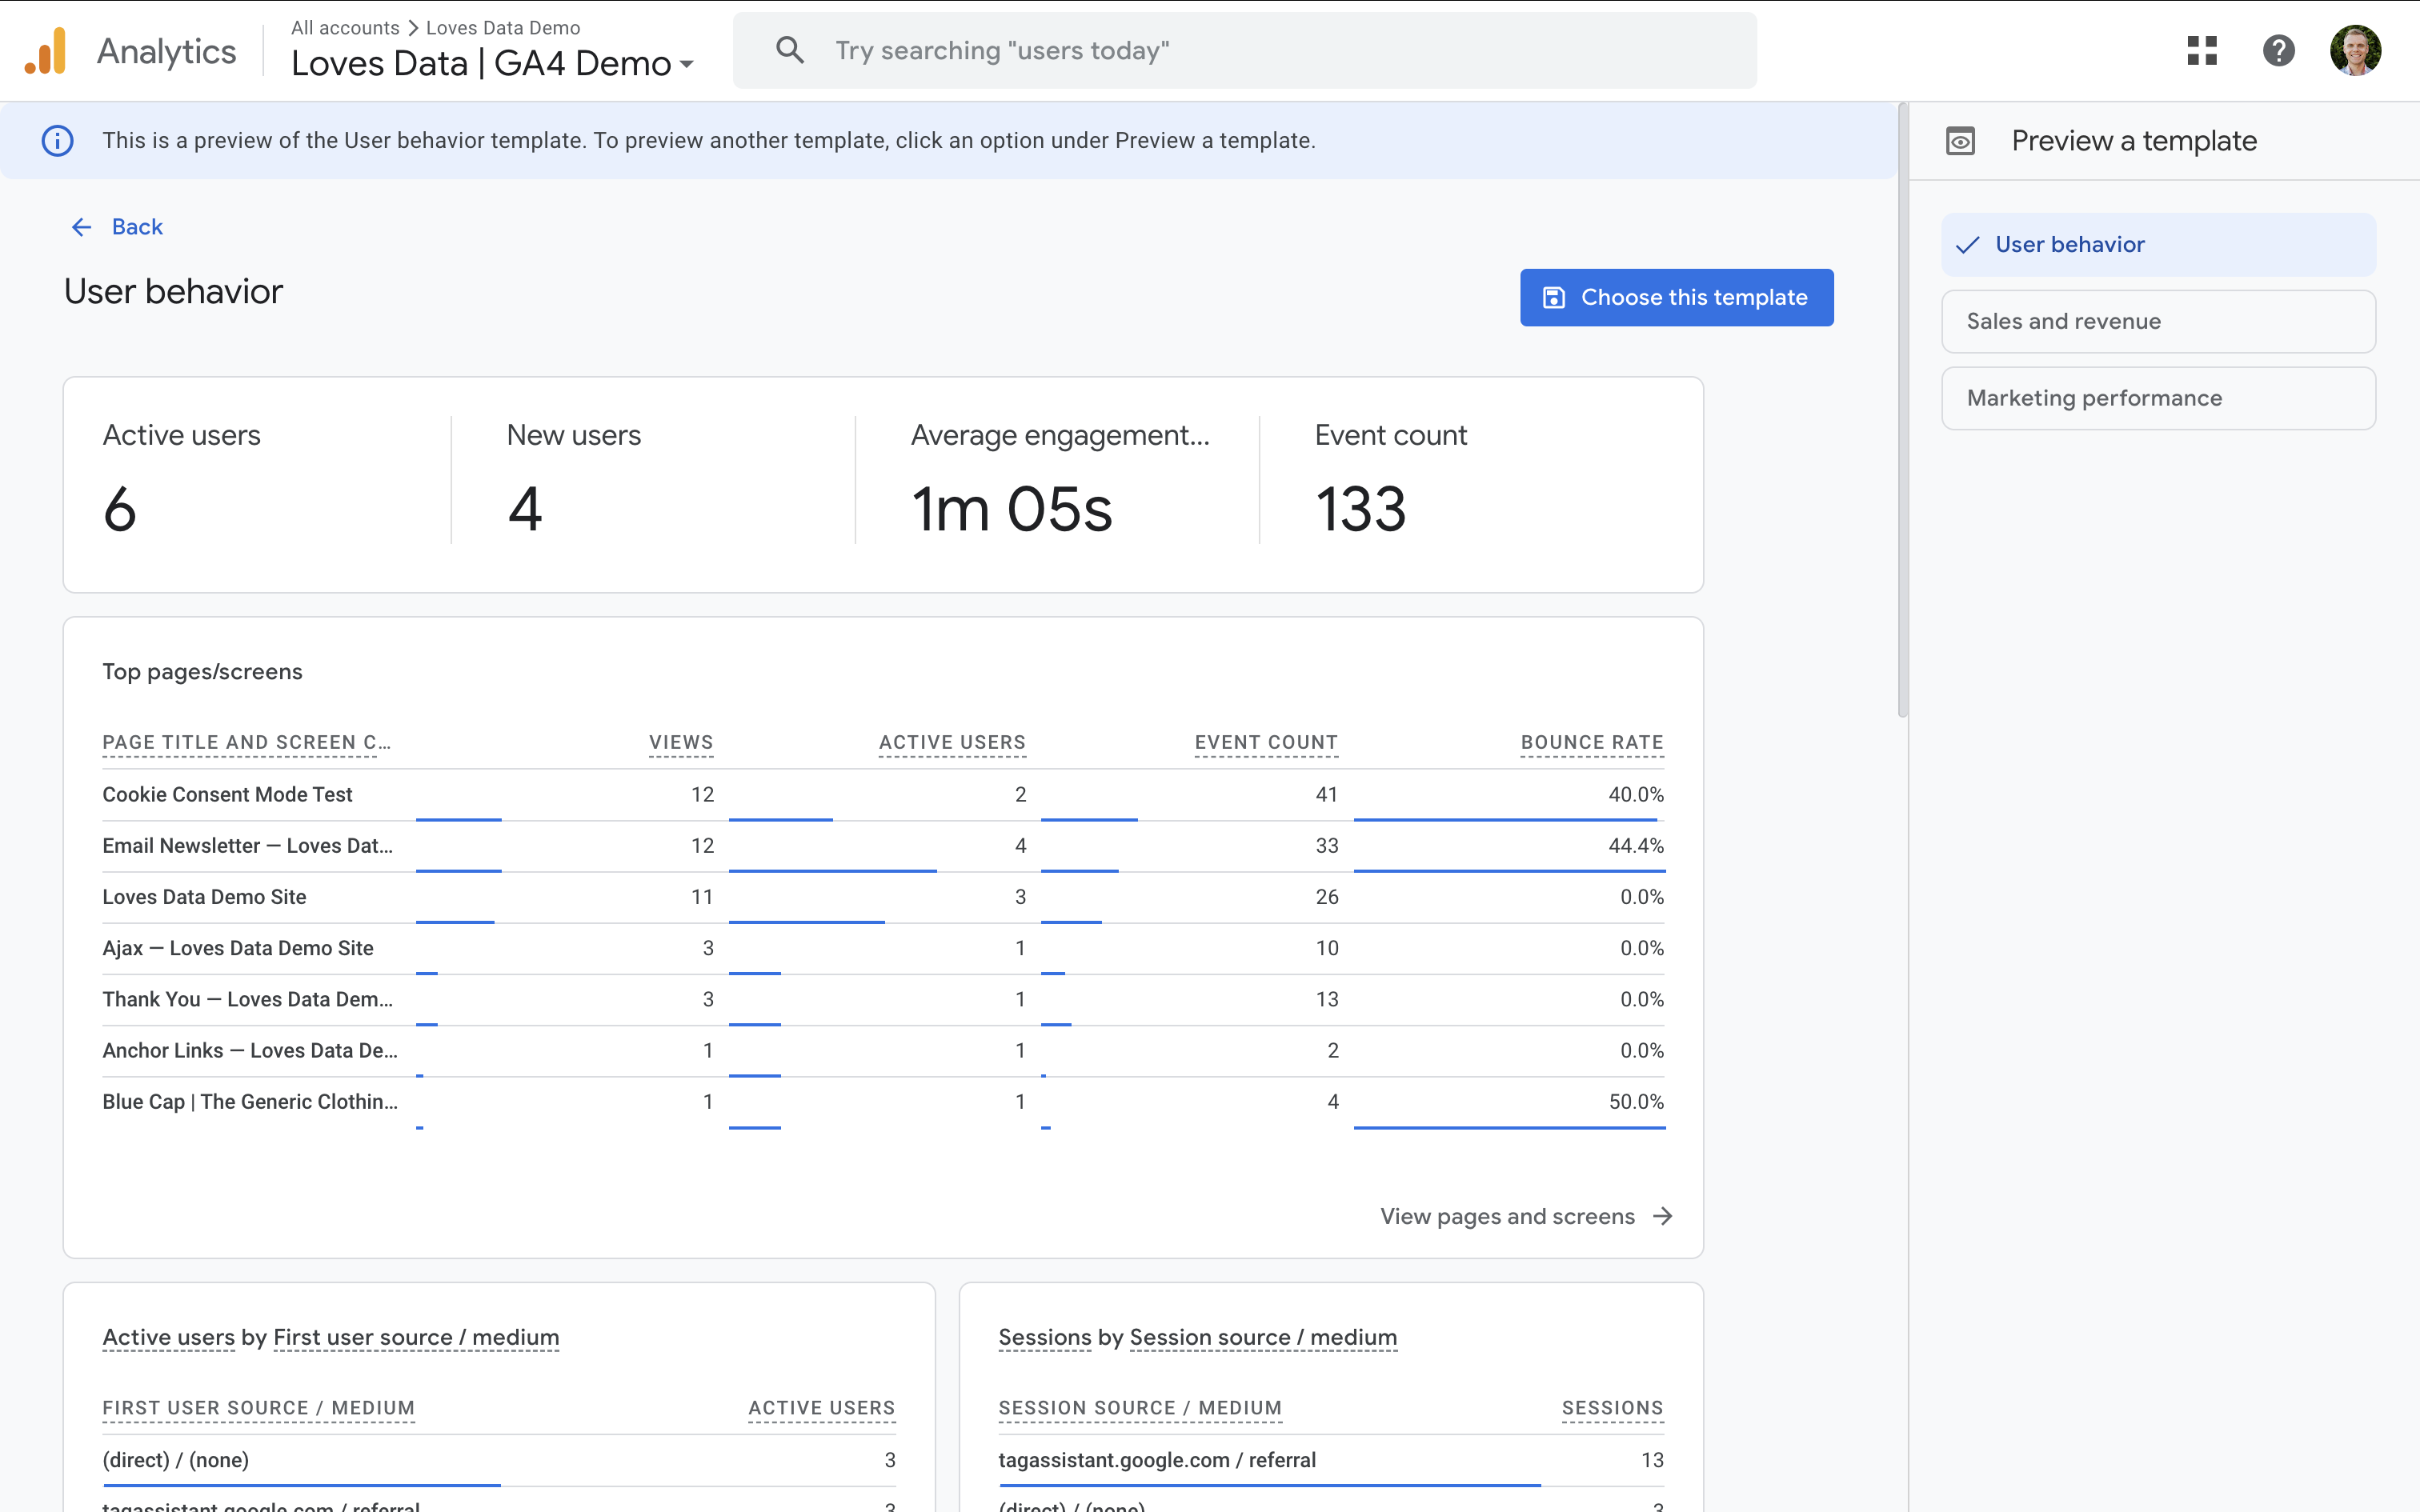Click the Active Users header in first user source table
The width and height of the screenshot is (2420, 1512).
pyautogui.click(x=822, y=1408)
